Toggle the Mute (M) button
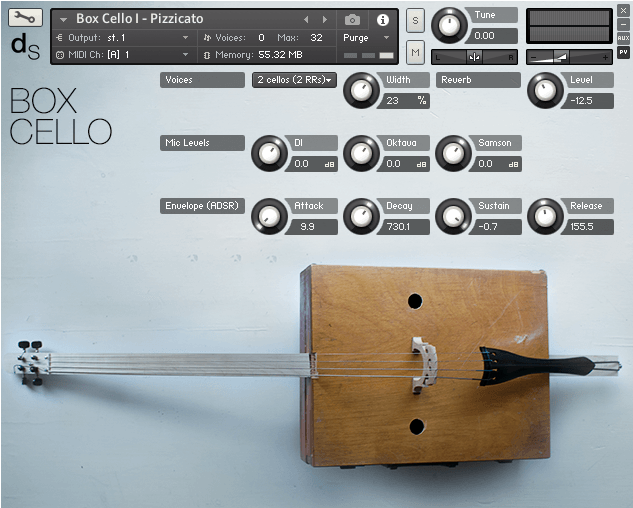633x508 pixels. [x=415, y=52]
